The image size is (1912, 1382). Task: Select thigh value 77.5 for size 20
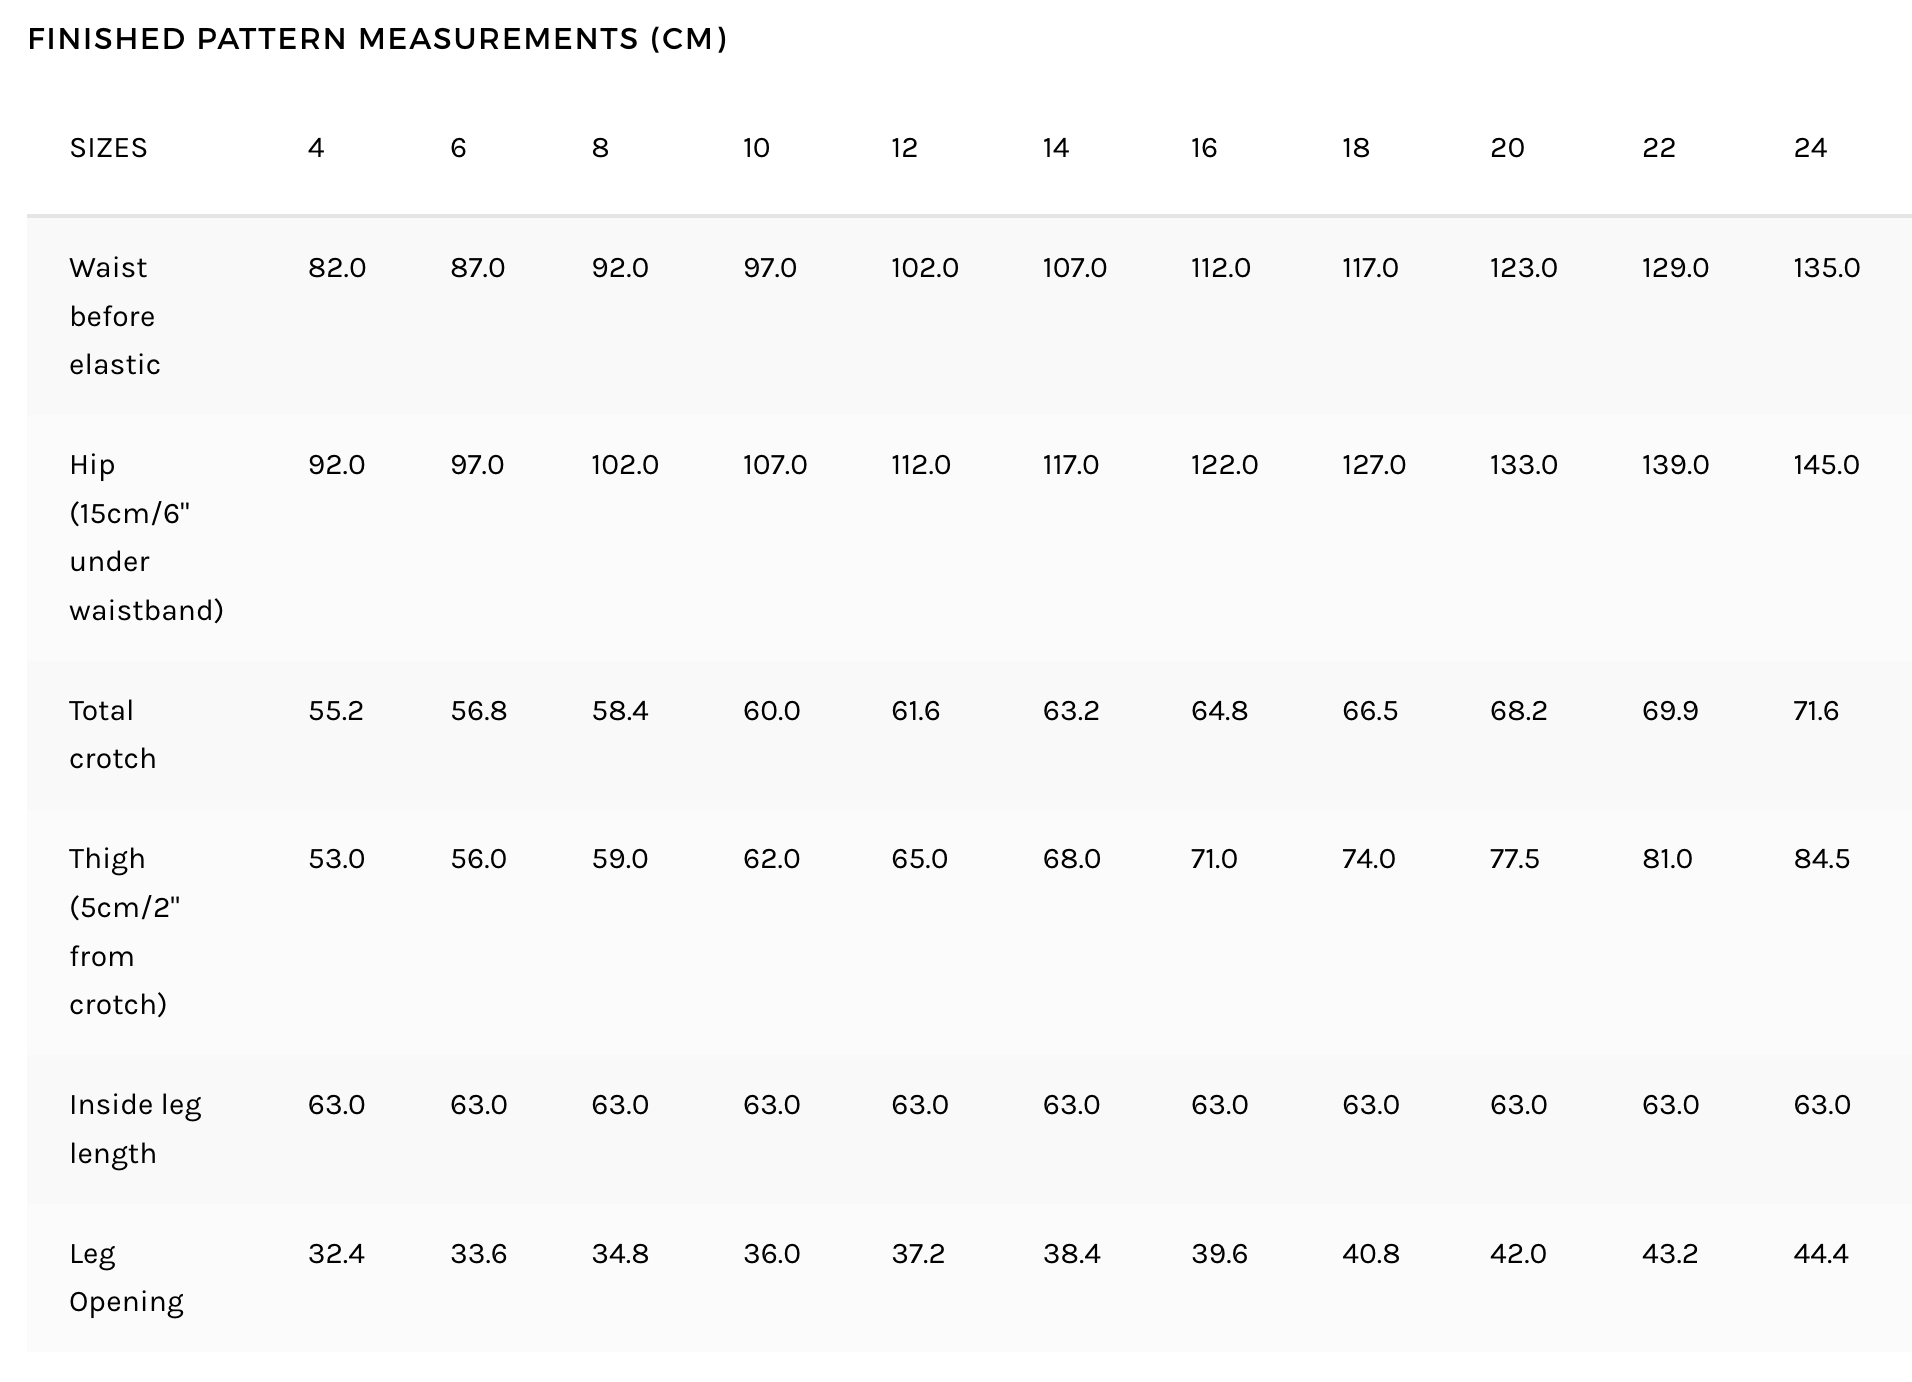pos(1514,859)
